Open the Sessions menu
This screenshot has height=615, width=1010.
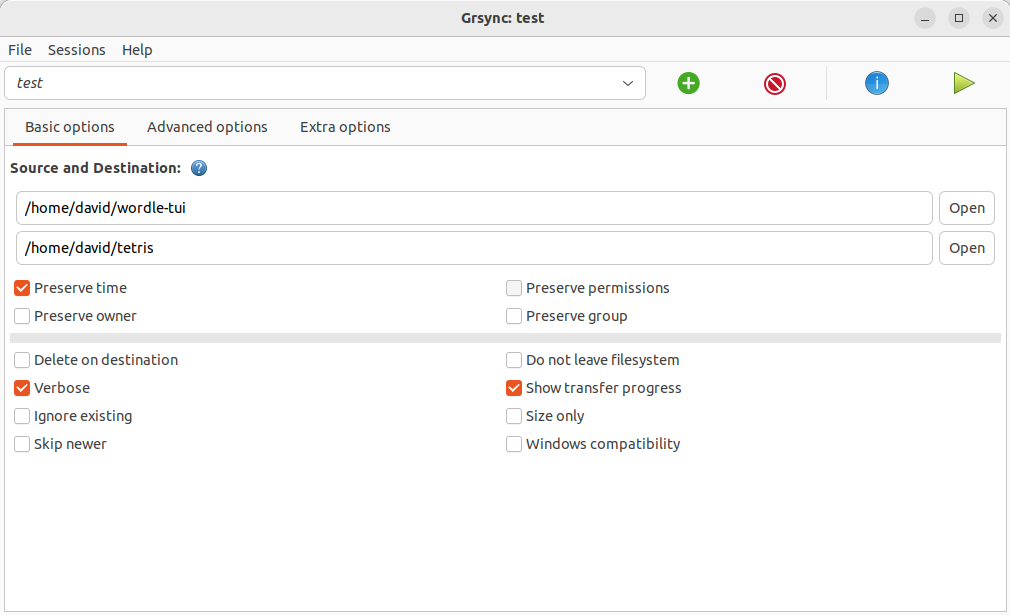(76, 50)
